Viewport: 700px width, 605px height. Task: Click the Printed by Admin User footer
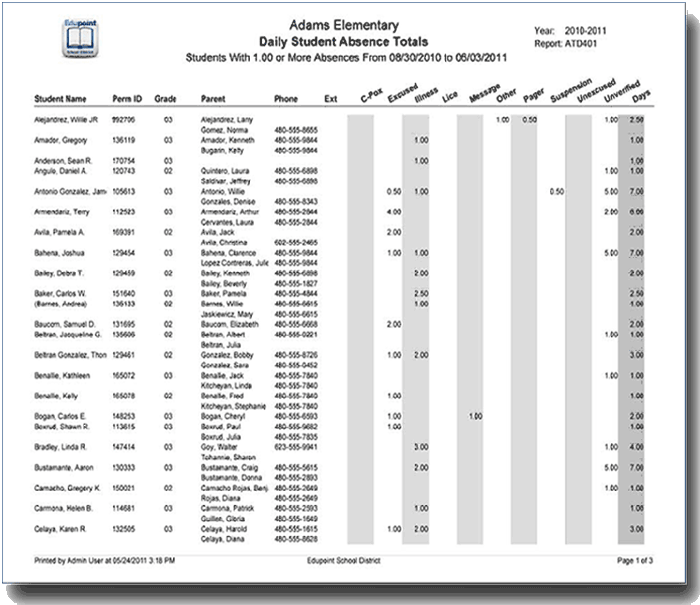coord(104,560)
